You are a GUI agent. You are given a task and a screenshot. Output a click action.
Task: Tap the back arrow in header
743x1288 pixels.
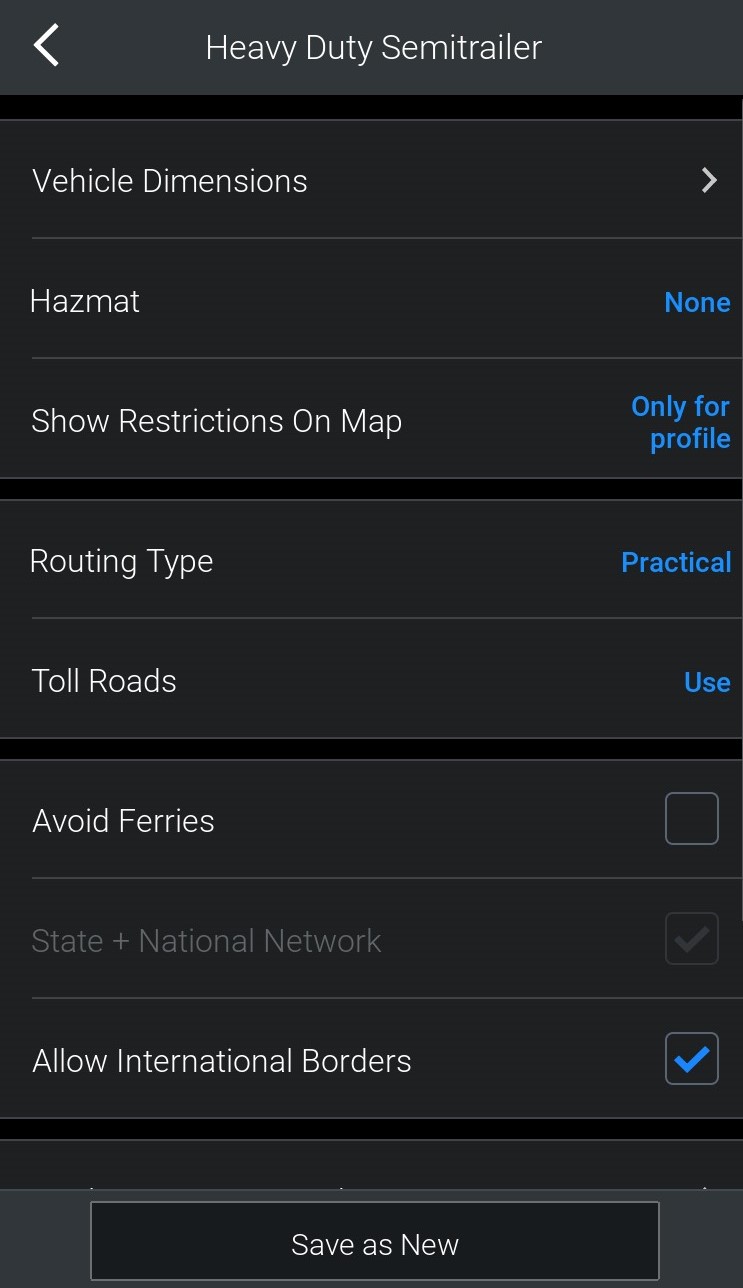47,47
